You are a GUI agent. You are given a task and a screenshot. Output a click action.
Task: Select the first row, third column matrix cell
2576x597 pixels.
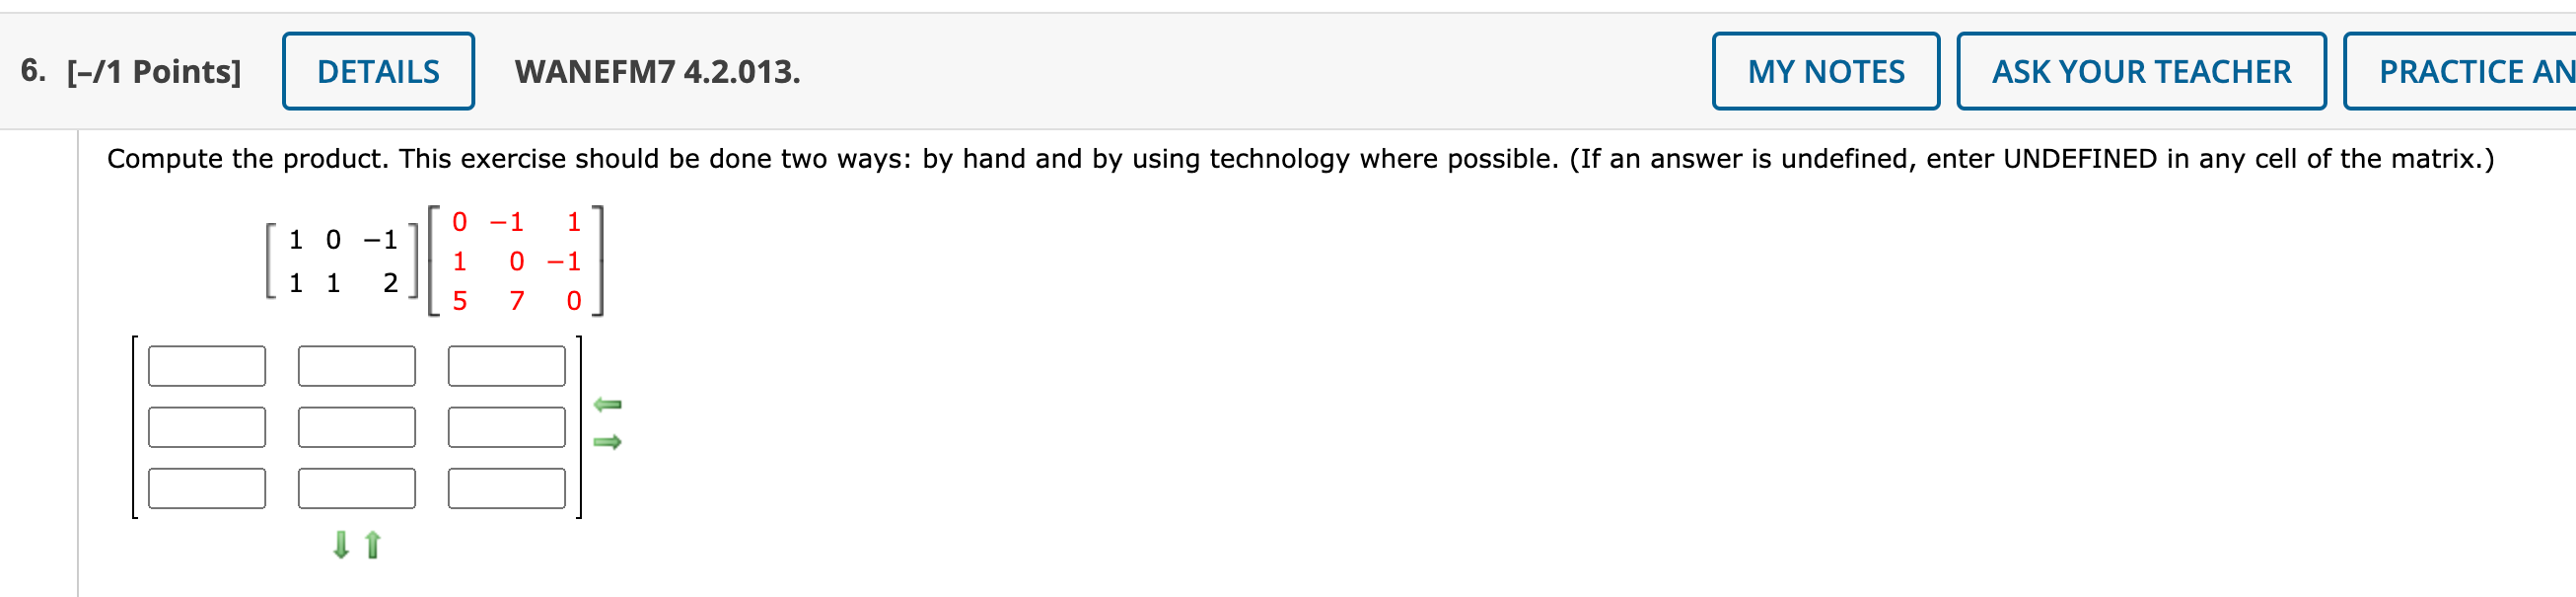pyautogui.click(x=507, y=366)
